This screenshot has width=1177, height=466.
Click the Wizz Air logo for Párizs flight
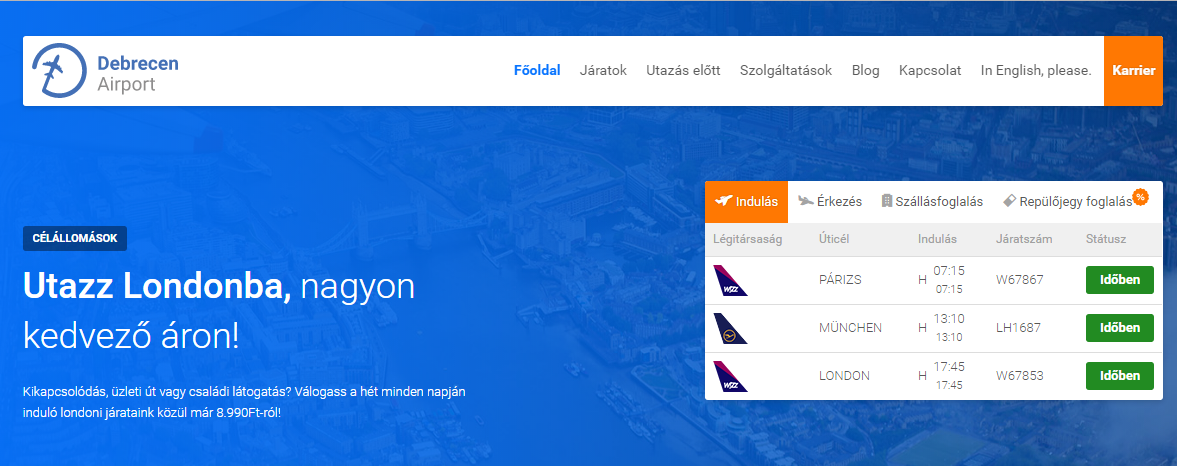pyautogui.click(x=730, y=280)
